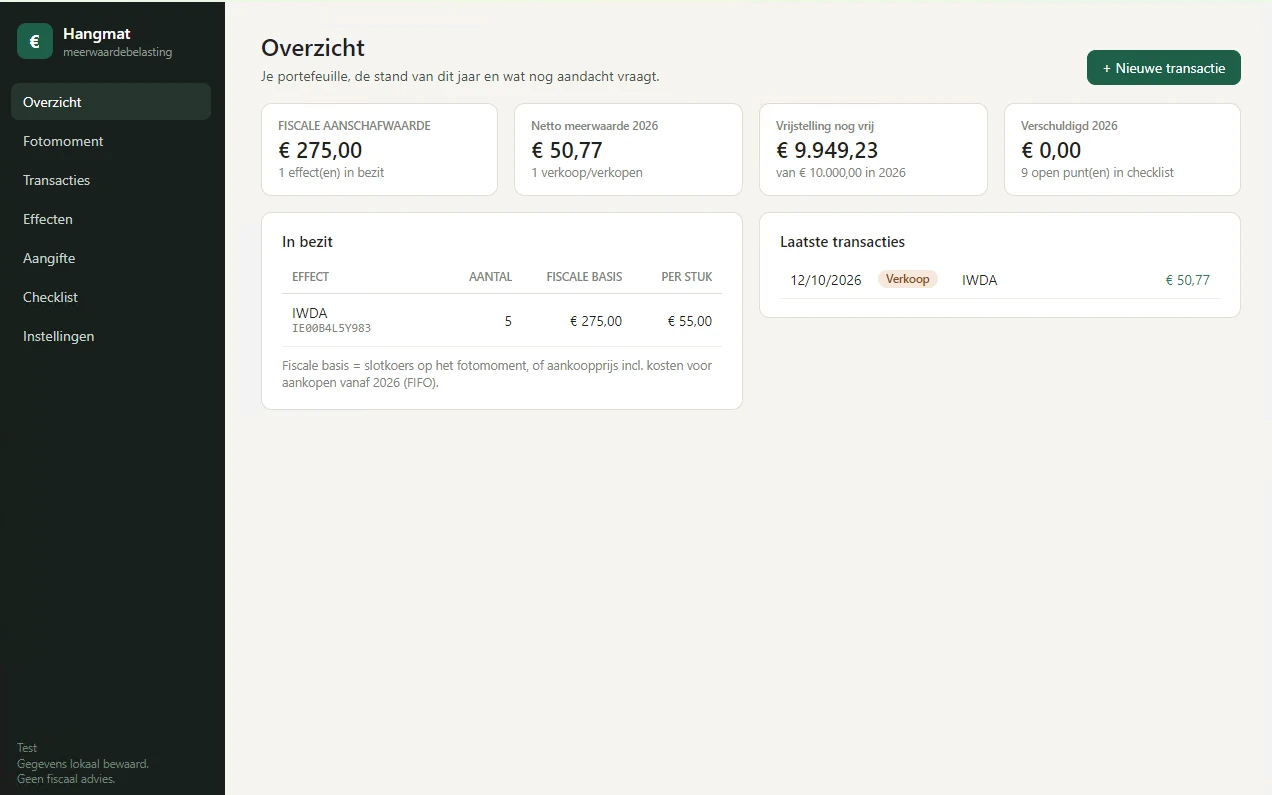The width and height of the screenshot is (1272, 795).
Task: Click the Vrijstelling nog vrij card
Action: pos(873,149)
